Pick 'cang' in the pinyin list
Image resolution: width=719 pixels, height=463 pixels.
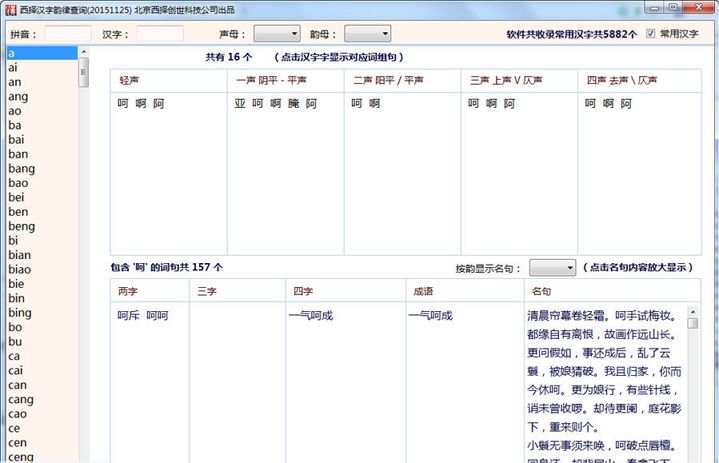[x=19, y=399]
